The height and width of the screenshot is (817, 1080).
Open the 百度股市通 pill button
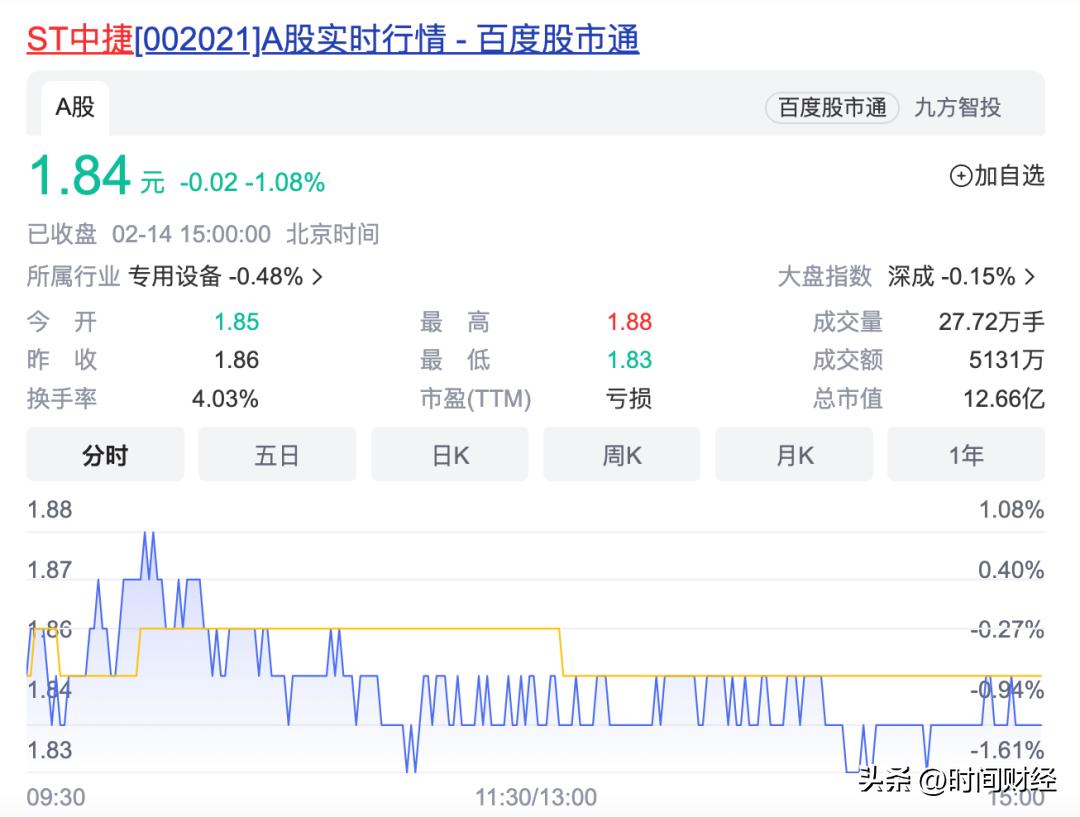tap(830, 108)
